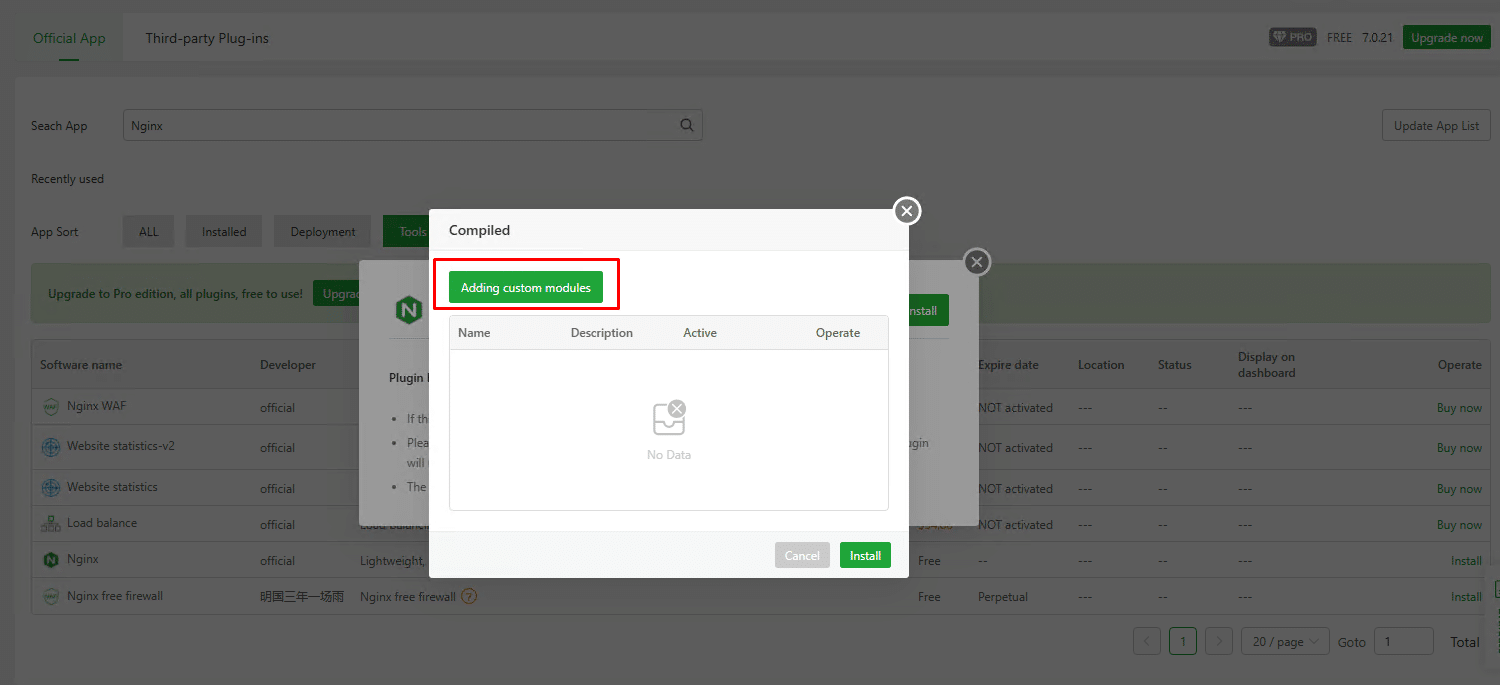Switch to the Third-party Plug-ins tab
Image resolution: width=1500 pixels, height=685 pixels.
click(207, 38)
